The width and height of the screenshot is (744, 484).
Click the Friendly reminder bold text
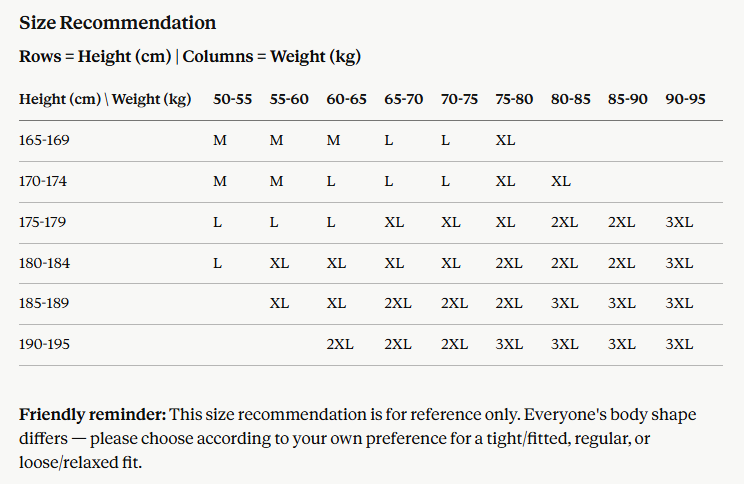(x=93, y=414)
